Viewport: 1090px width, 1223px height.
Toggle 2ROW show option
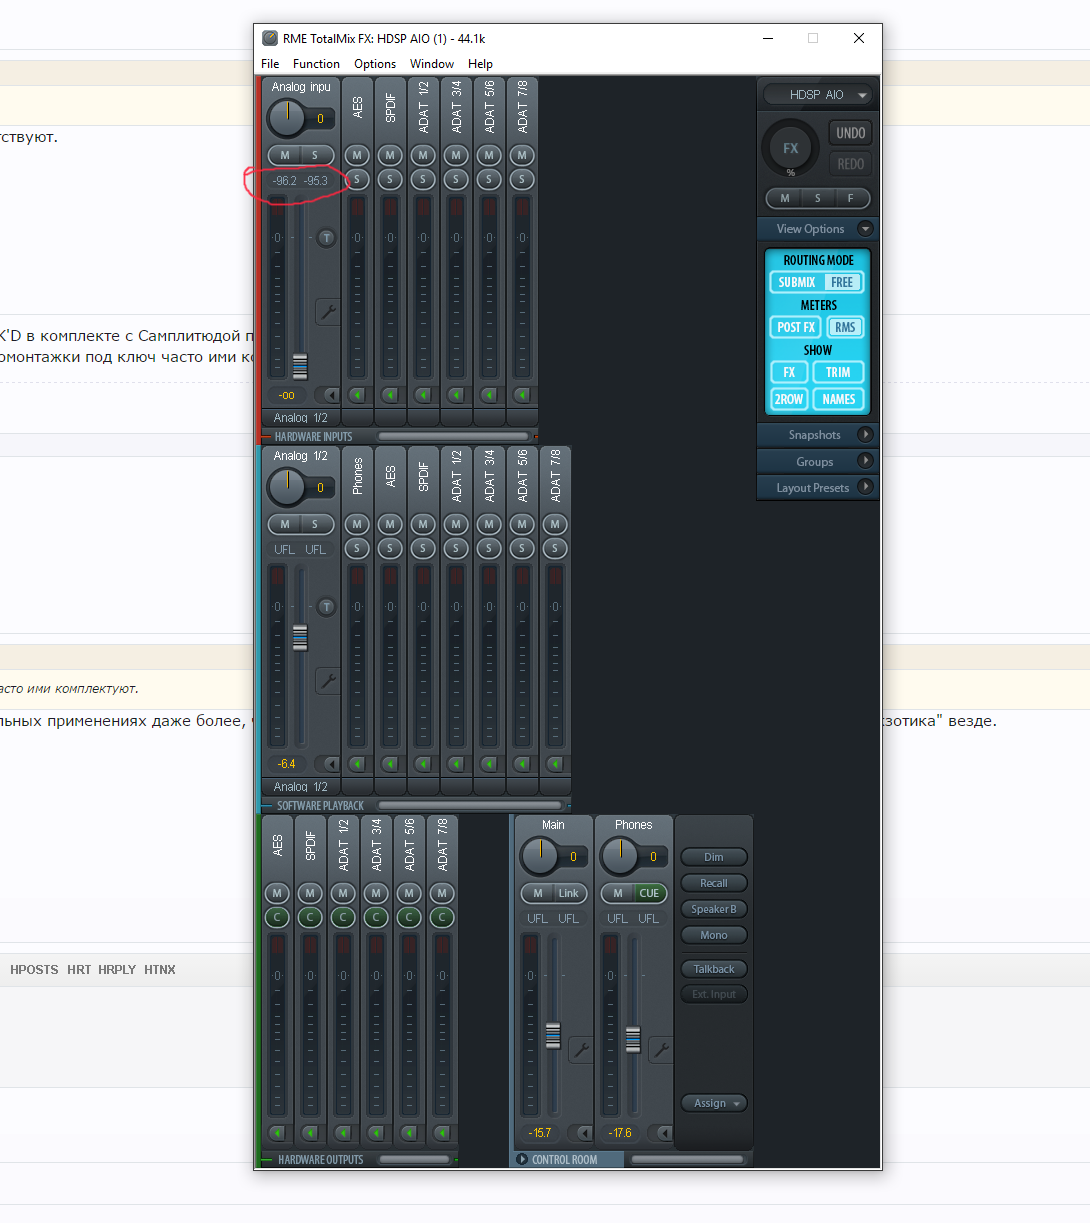point(789,399)
